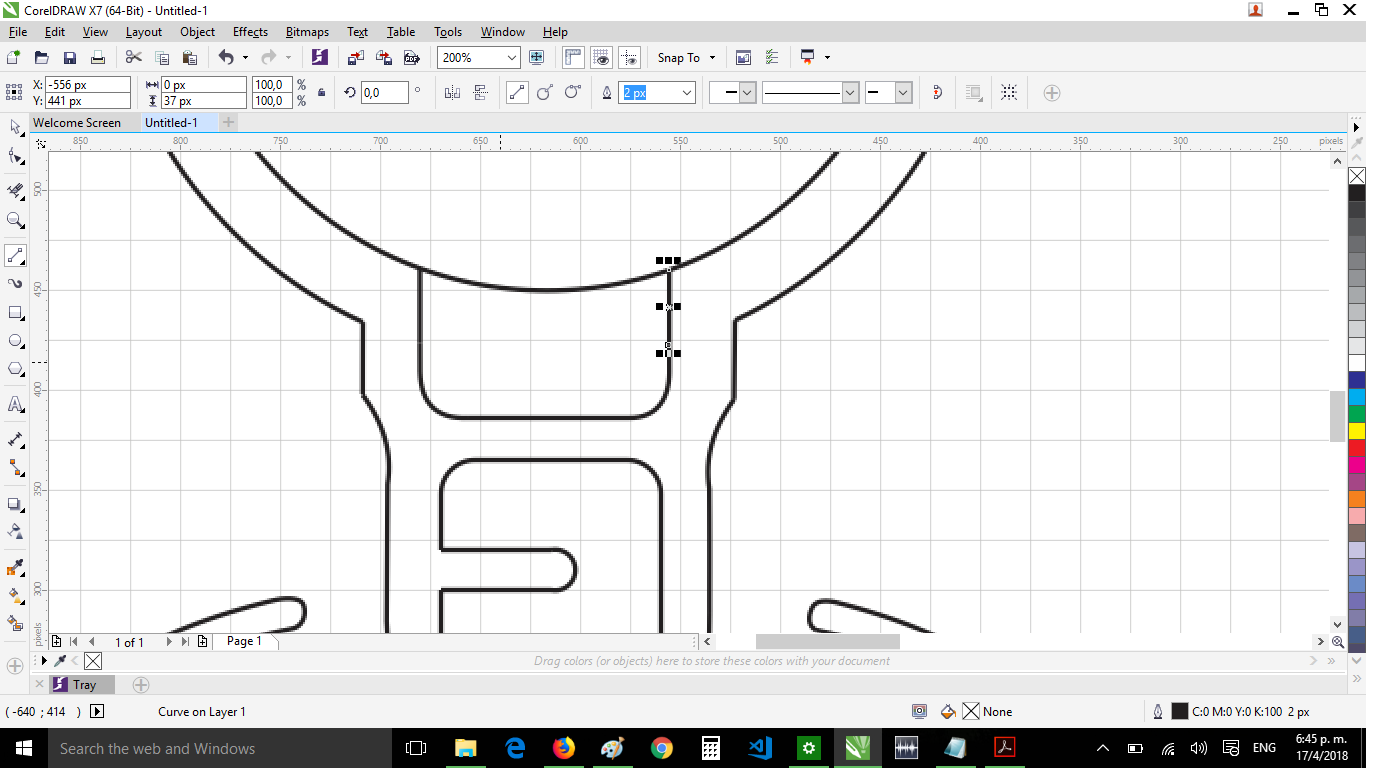Import a file
This screenshot has height=776, width=1384.
tap(356, 58)
